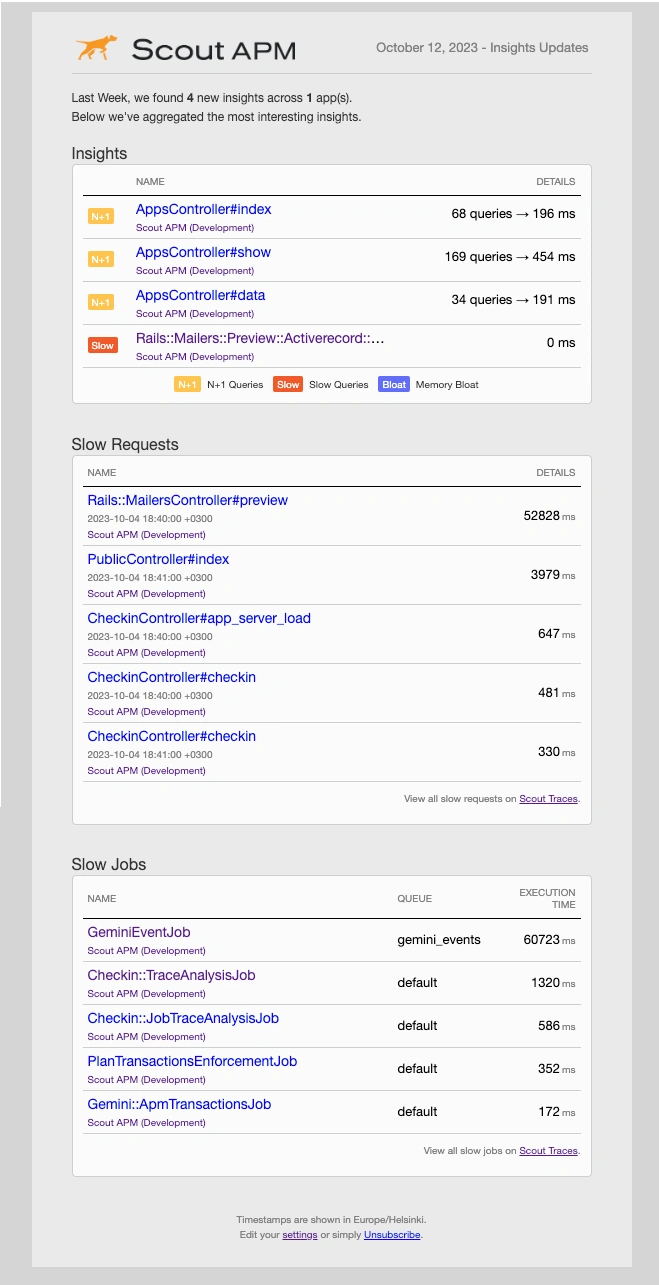
Task: Click the Slow badge beside Rails::Mailers::Preview insight
Action: 102,345
